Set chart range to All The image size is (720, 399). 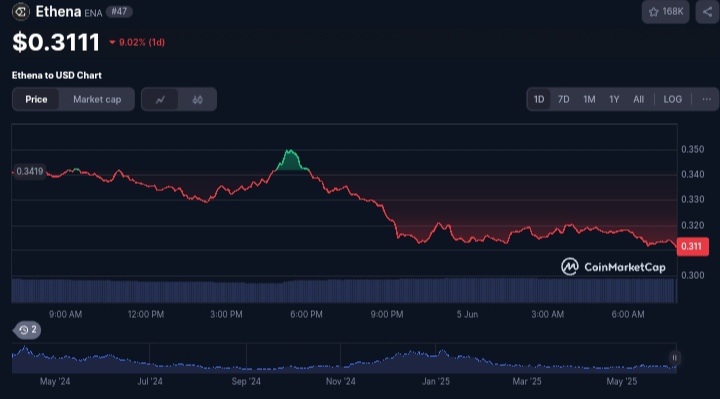click(x=638, y=99)
